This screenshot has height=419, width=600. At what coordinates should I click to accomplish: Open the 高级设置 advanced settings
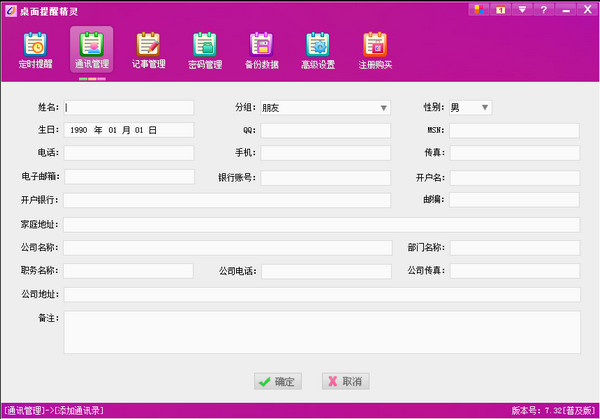click(318, 50)
